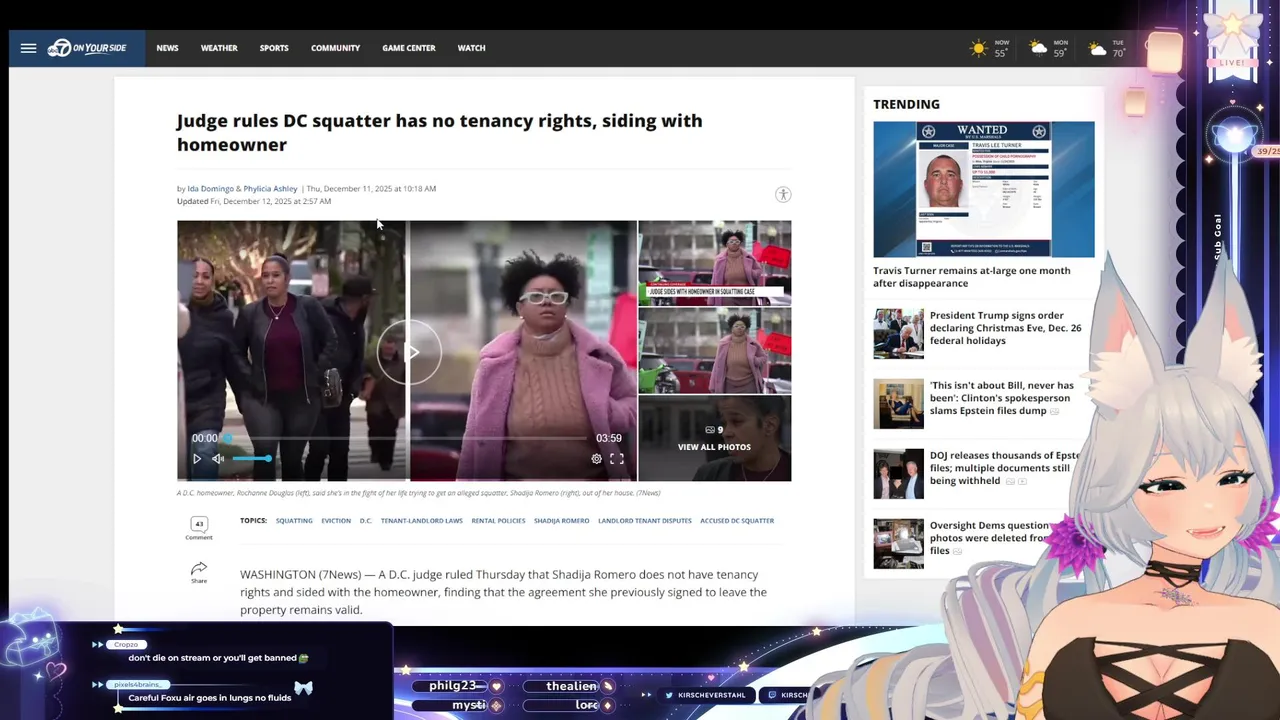The image size is (1280, 720).
Task: Open the Accused DC Squatter topic tag
Action: (x=737, y=521)
